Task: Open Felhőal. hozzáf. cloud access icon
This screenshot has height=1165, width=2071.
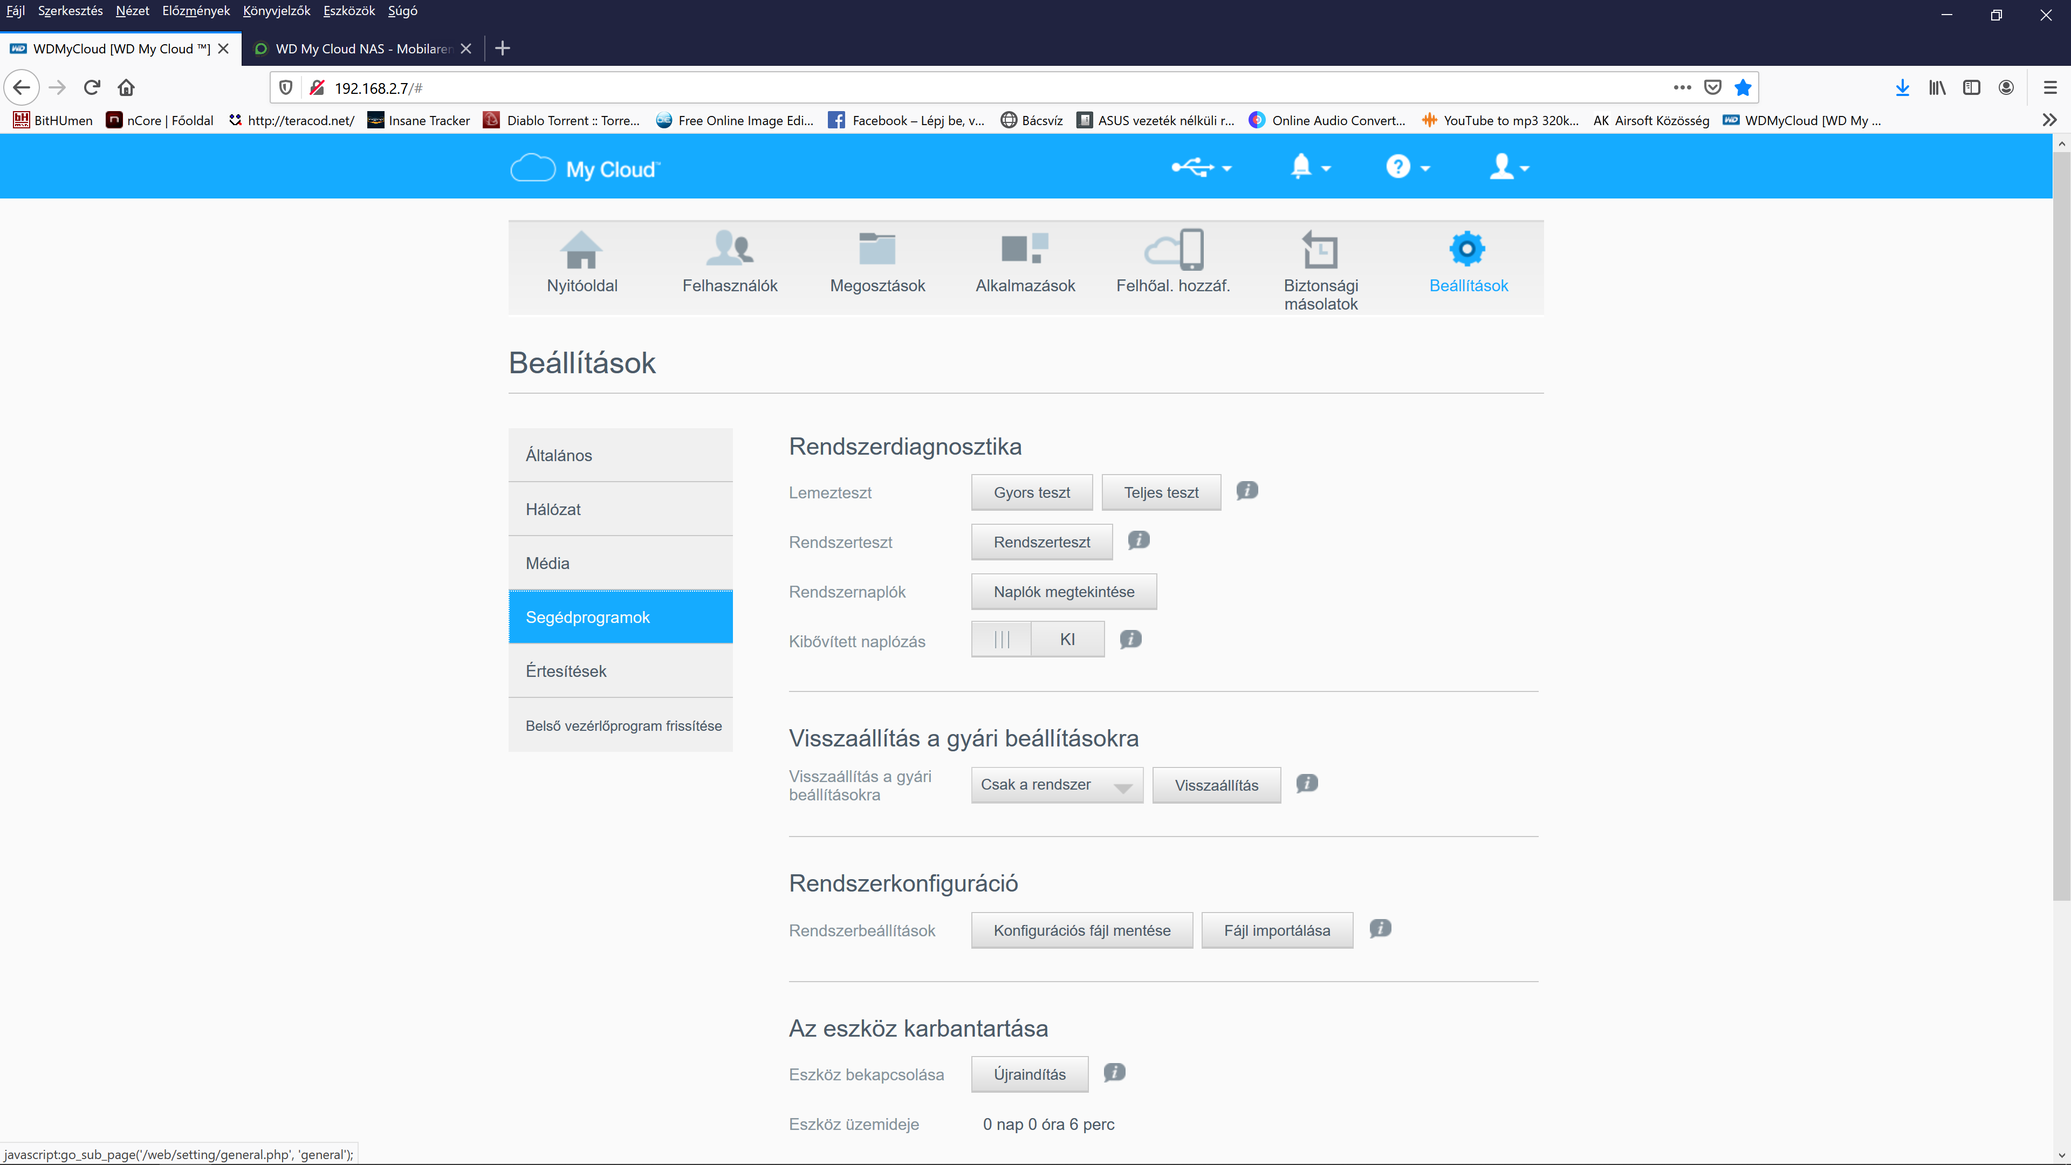Action: pos(1173,251)
